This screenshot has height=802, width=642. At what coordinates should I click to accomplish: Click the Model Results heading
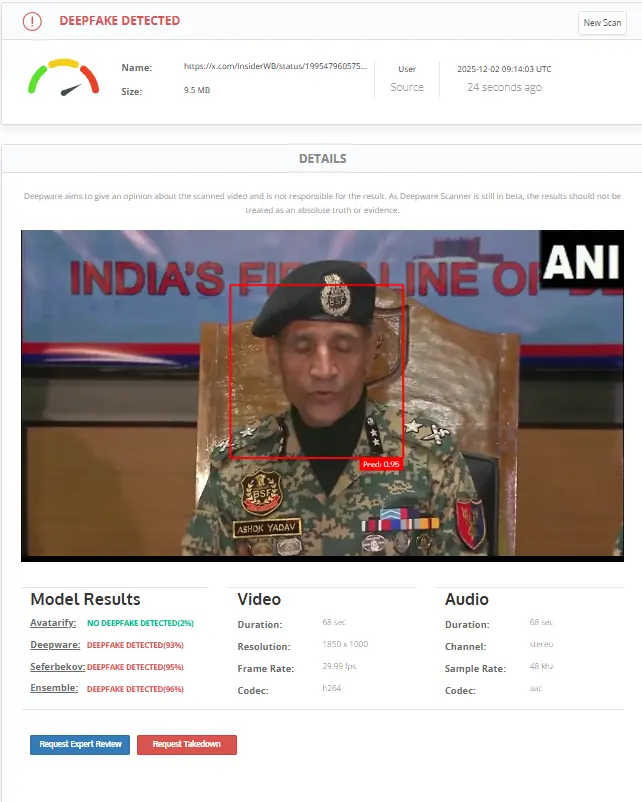coord(85,600)
